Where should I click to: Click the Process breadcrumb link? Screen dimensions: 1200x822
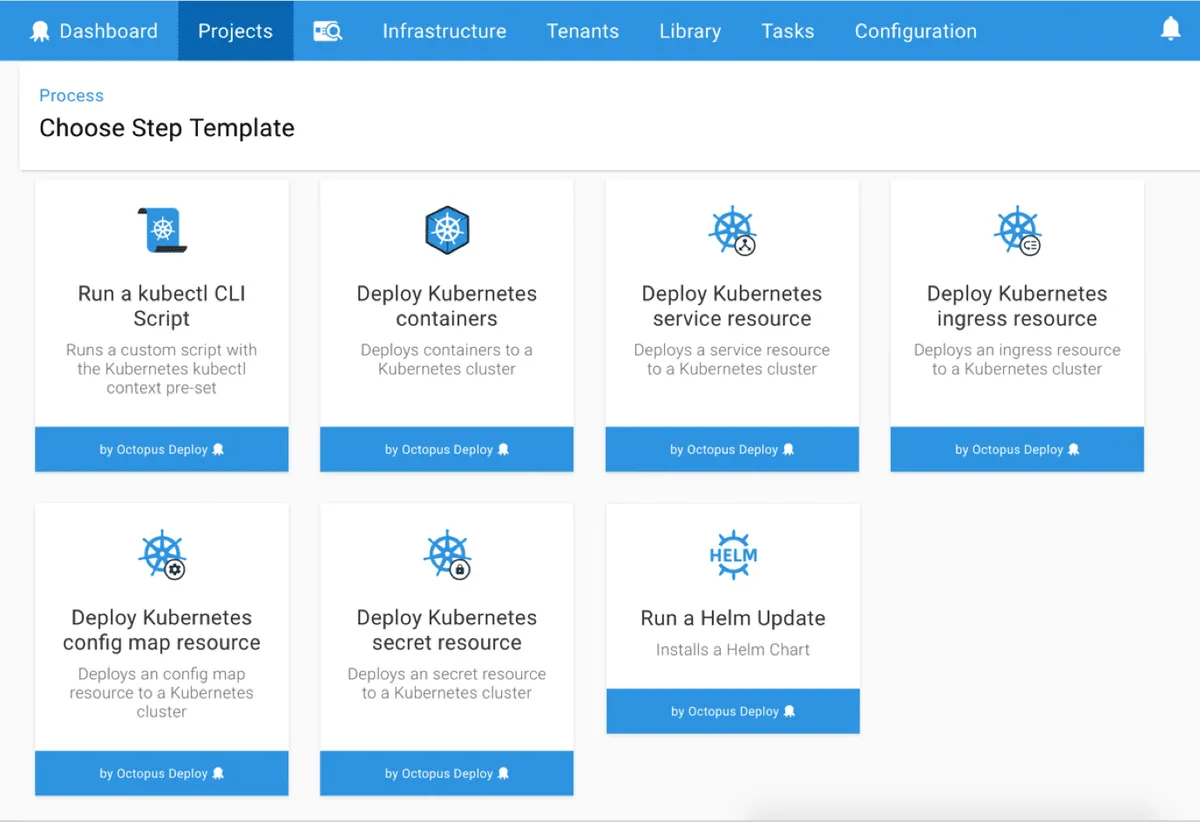(71, 96)
